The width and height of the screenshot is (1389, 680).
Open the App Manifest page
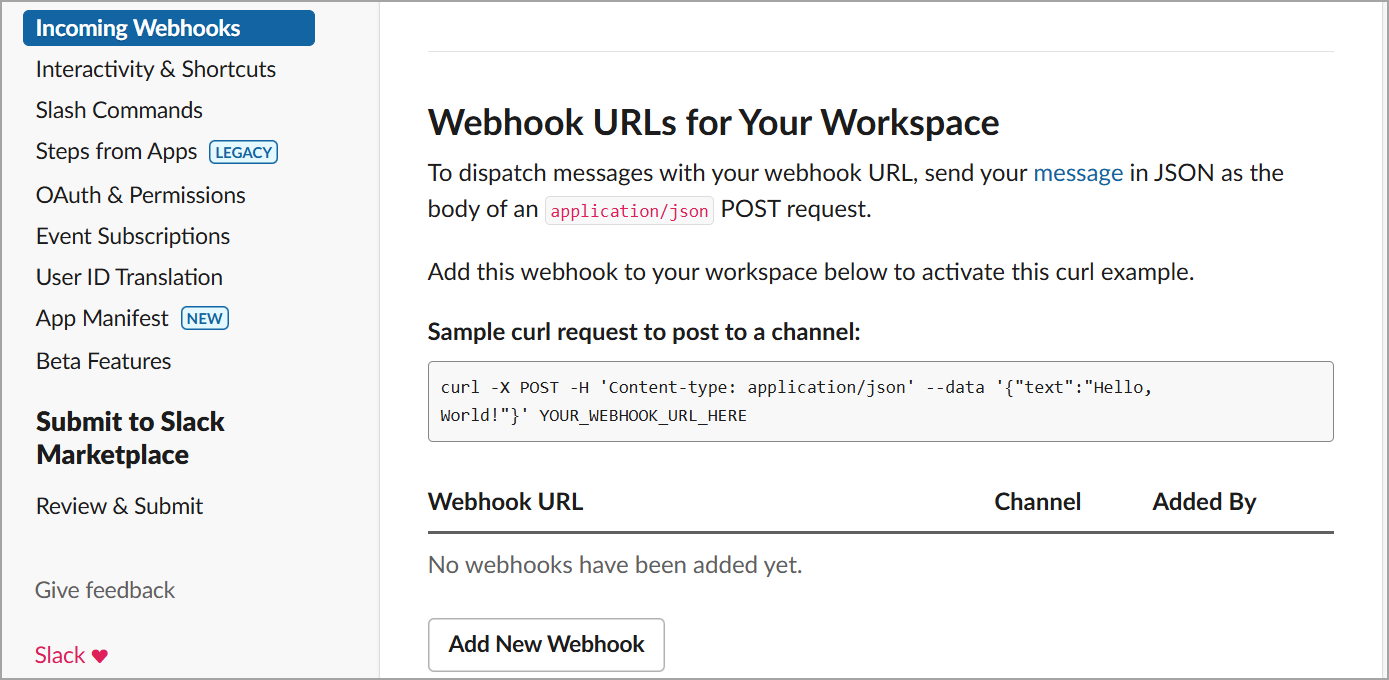pyautogui.click(x=102, y=319)
